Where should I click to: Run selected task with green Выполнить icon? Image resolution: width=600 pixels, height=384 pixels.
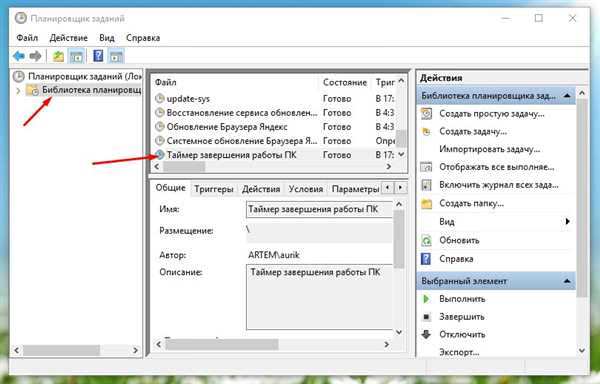pyautogui.click(x=426, y=299)
